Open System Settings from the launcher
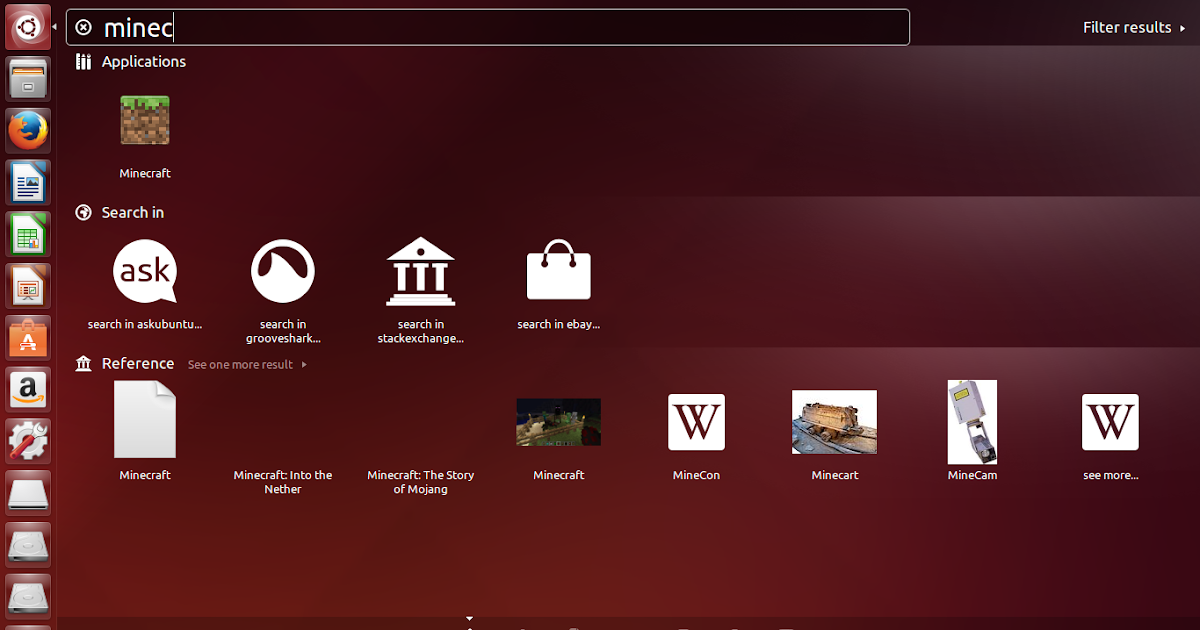The height and width of the screenshot is (630, 1200). click(28, 443)
